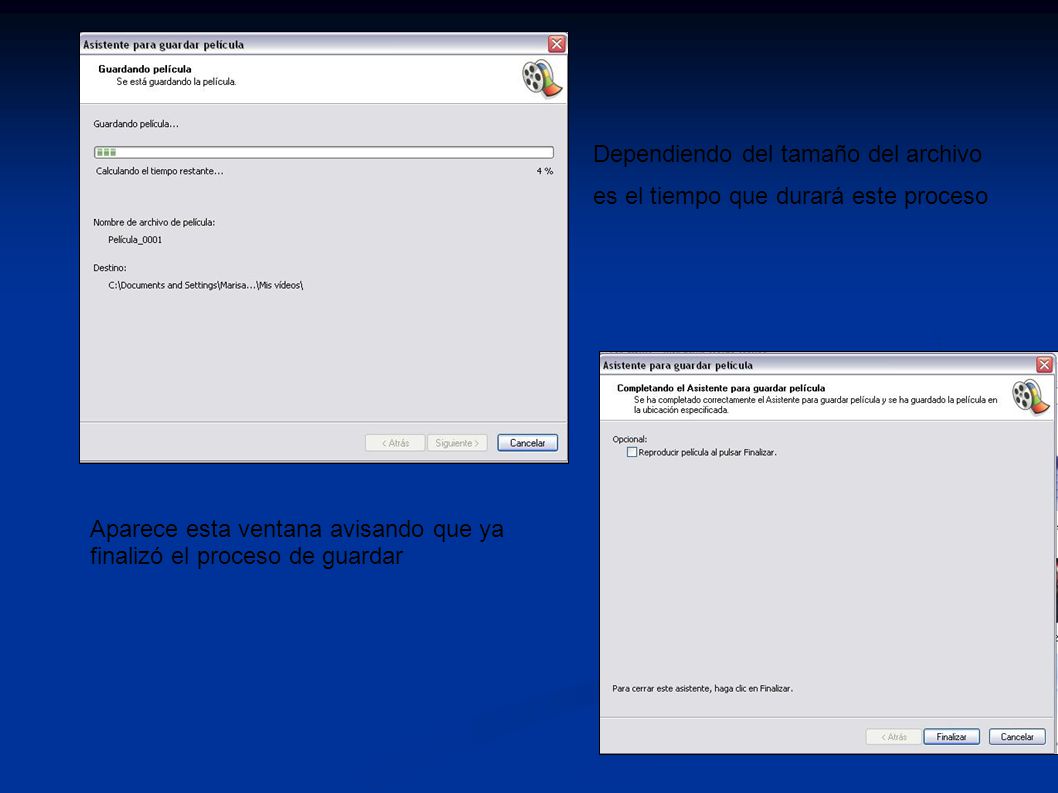This screenshot has width=1058, height=793.
Task: Enable Reproducir película al pulsar Finalizar
Action: tap(632, 452)
